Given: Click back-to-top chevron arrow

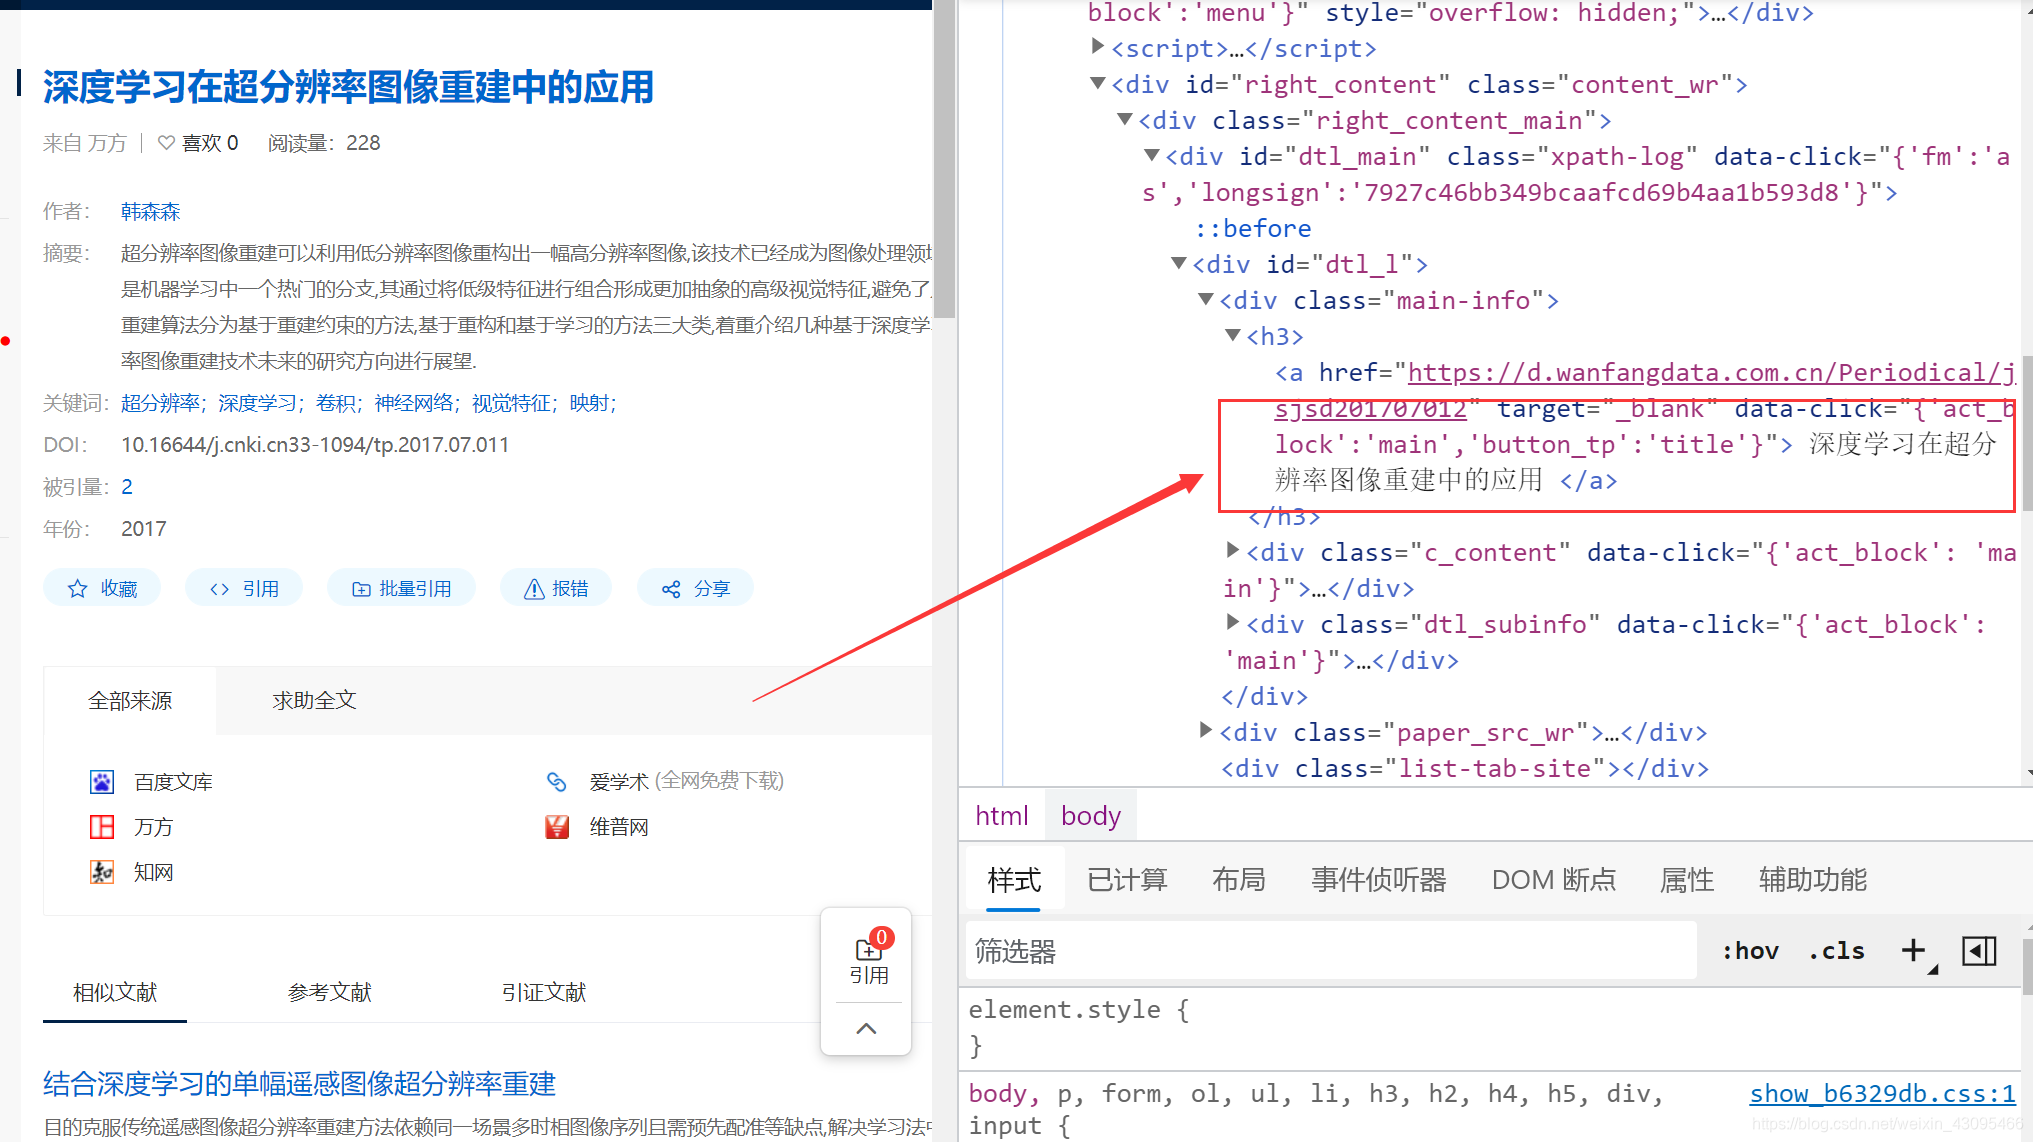Looking at the screenshot, I should (867, 1028).
